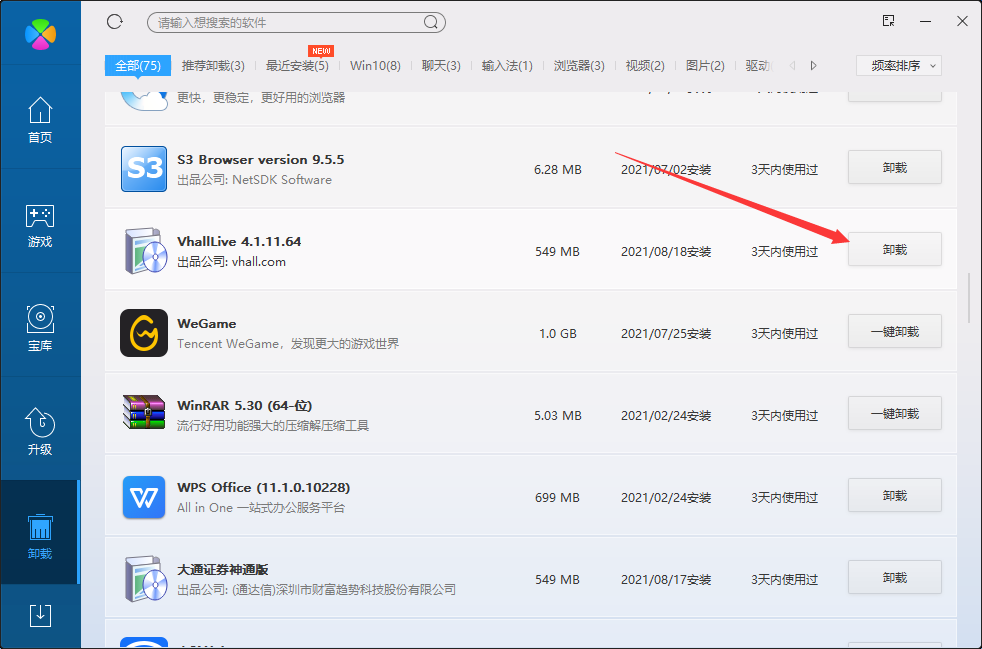Click 卸载 for VhallLive 4.1.11.64

[x=895, y=249]
